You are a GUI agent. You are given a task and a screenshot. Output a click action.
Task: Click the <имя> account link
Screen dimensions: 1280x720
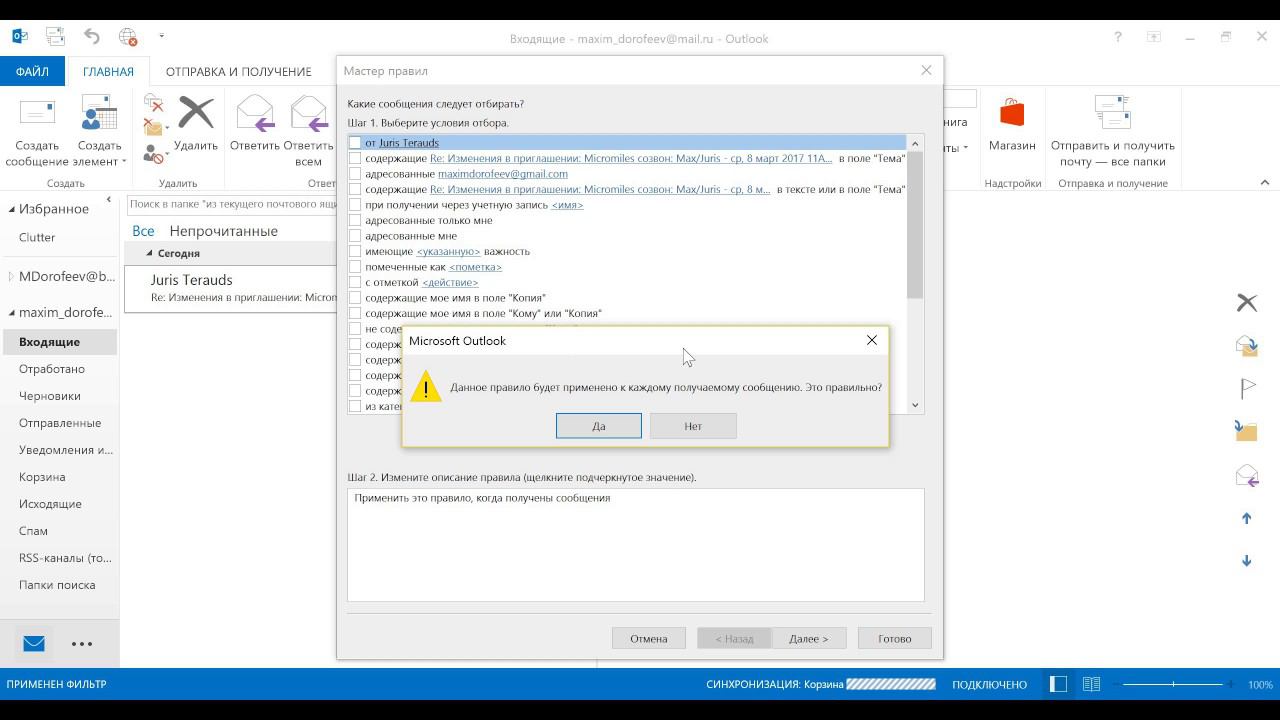567,205
